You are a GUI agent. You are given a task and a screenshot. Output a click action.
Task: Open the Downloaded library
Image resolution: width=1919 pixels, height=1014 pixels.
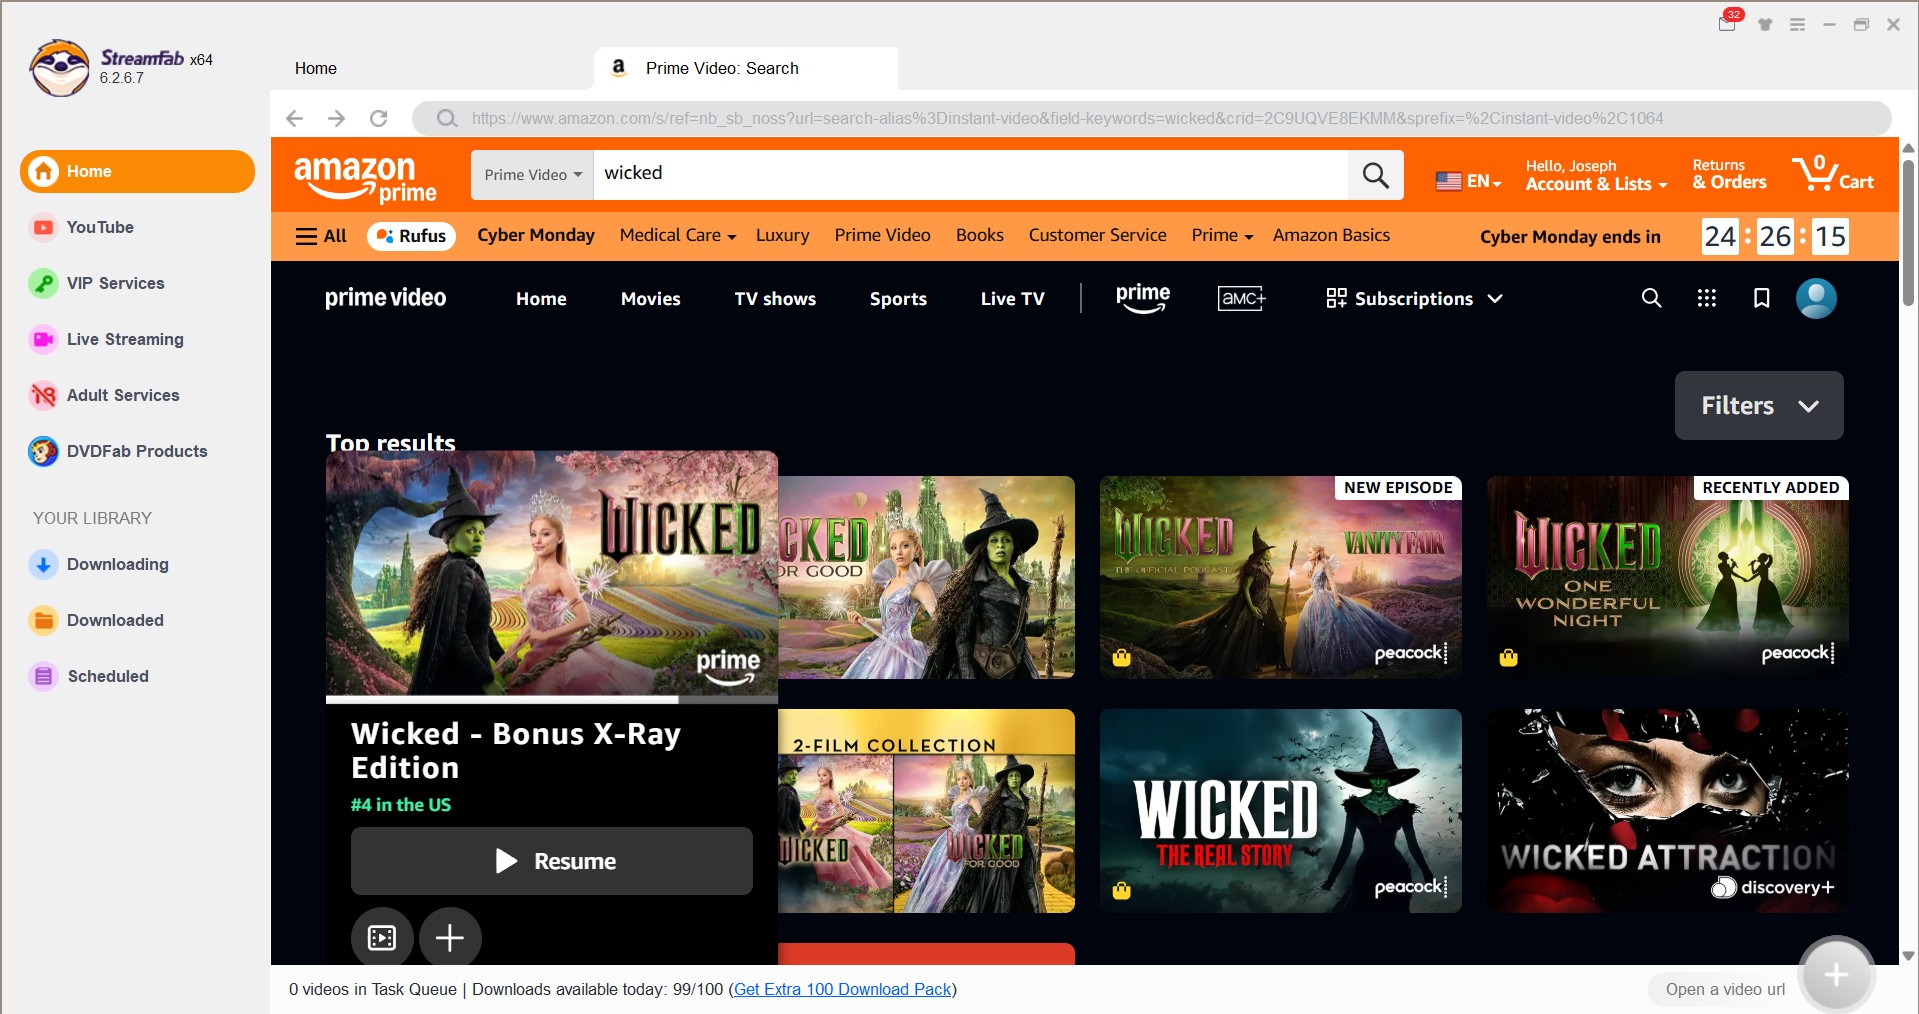tap(114, 620)
